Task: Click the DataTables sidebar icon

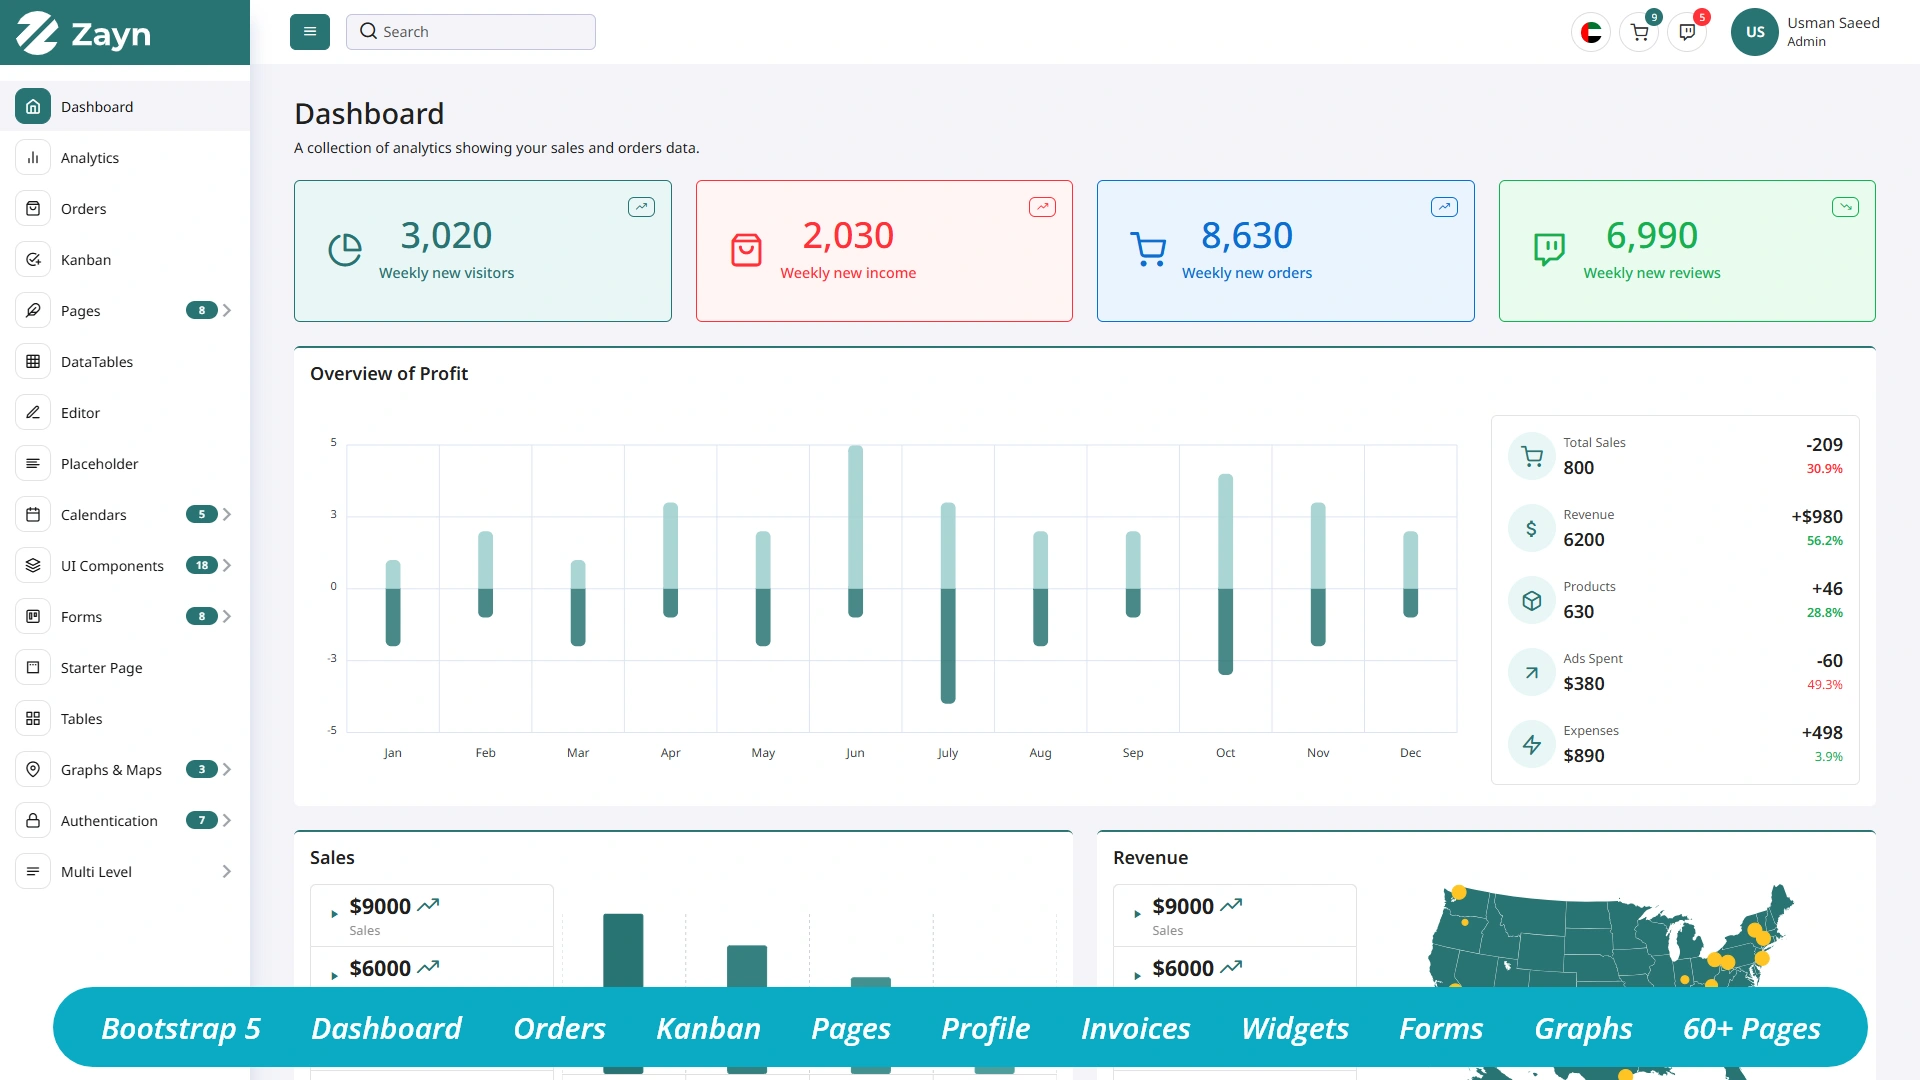Action: click(34, 361)
